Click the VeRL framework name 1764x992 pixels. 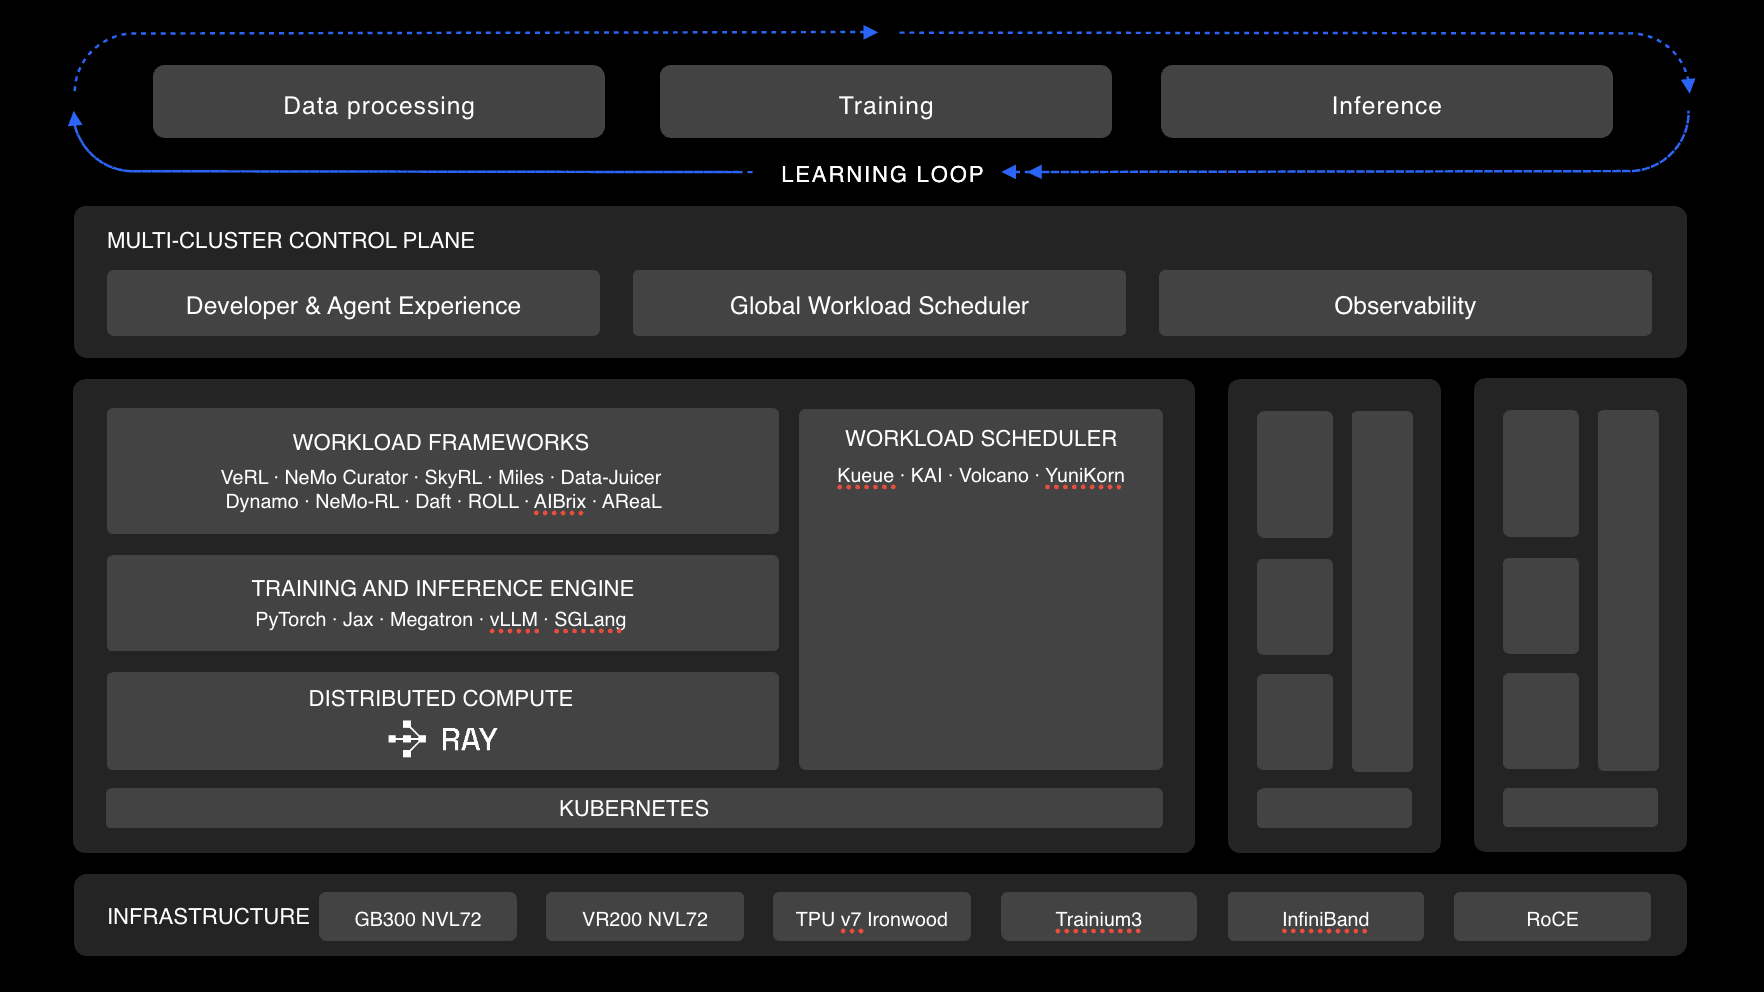tap(244, 478)
